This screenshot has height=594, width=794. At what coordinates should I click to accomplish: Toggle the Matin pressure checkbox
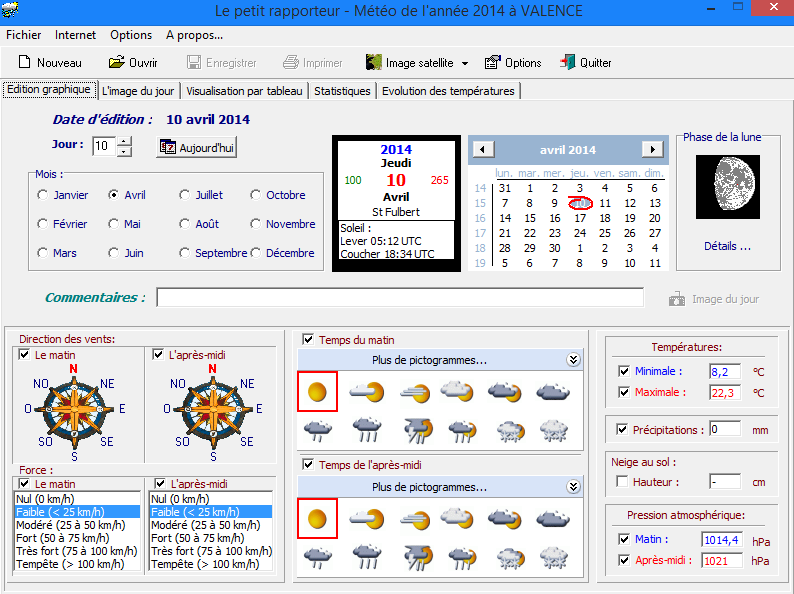tap(624, 539)
